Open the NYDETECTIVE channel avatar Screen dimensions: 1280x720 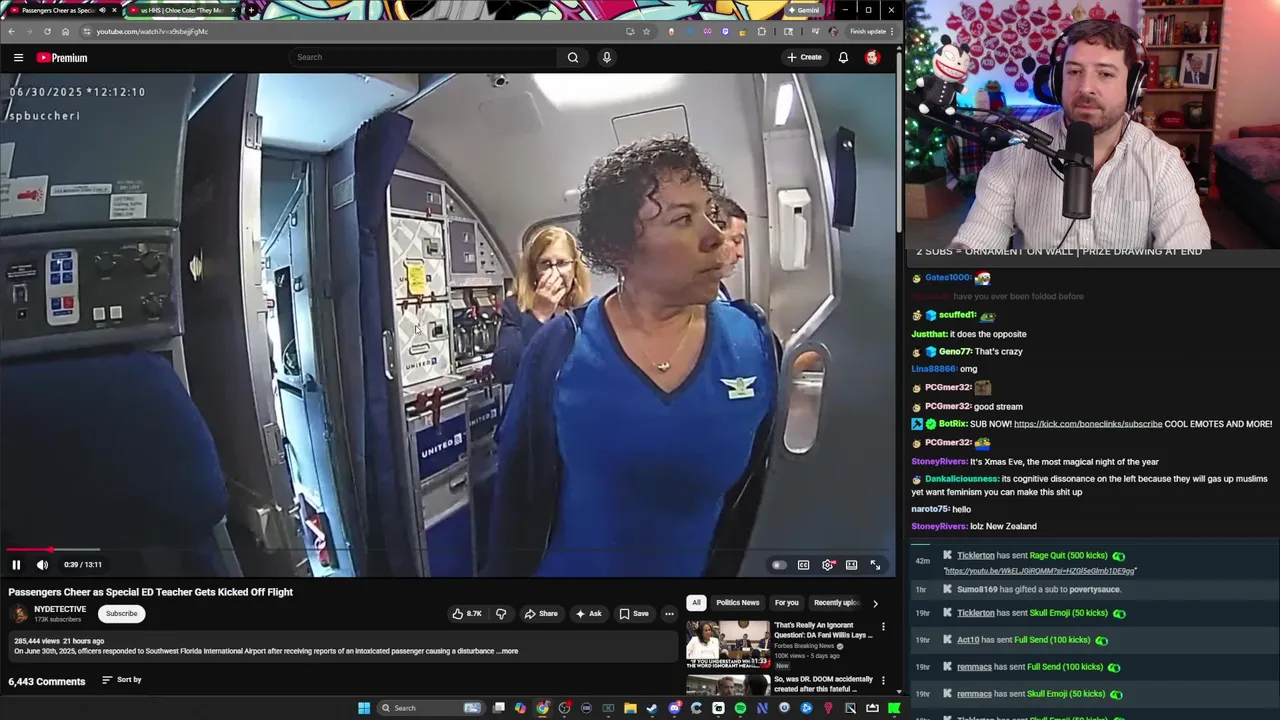(18, 614)
